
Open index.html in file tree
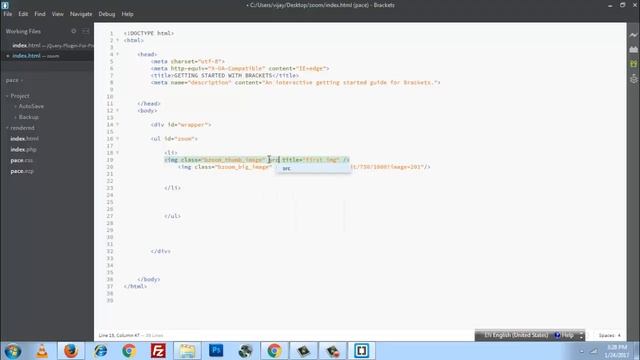(x=24, y=139)
